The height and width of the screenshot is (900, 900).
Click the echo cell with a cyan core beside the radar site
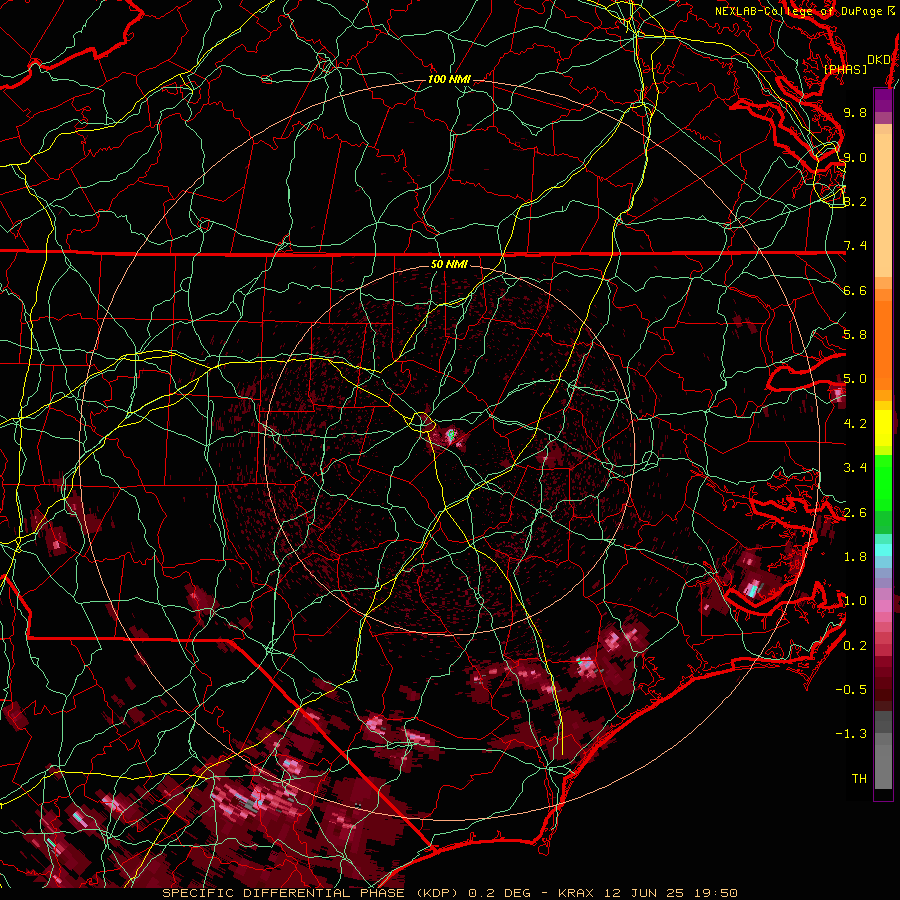pyautogui.click(x=451, y=436)
